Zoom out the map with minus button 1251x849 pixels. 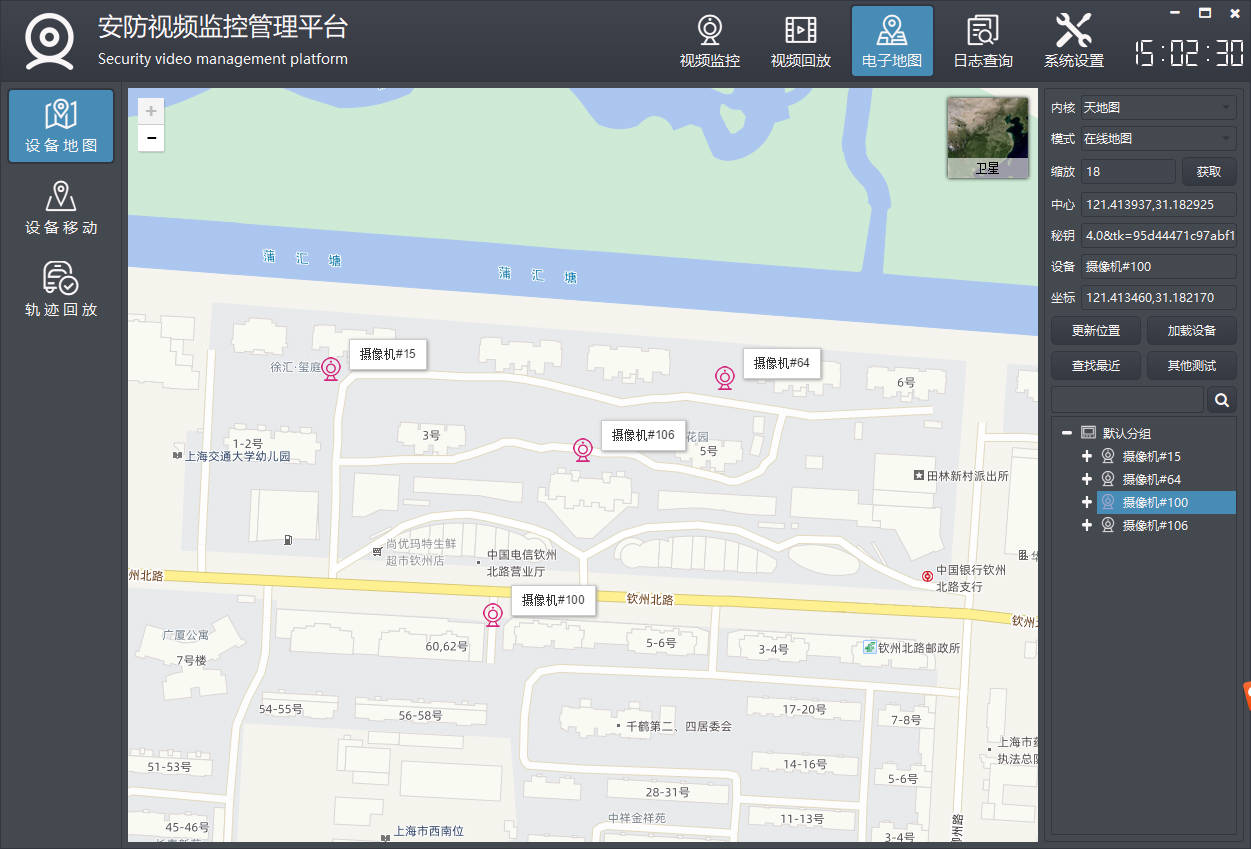pyautogui.click(x=151, y=138)
